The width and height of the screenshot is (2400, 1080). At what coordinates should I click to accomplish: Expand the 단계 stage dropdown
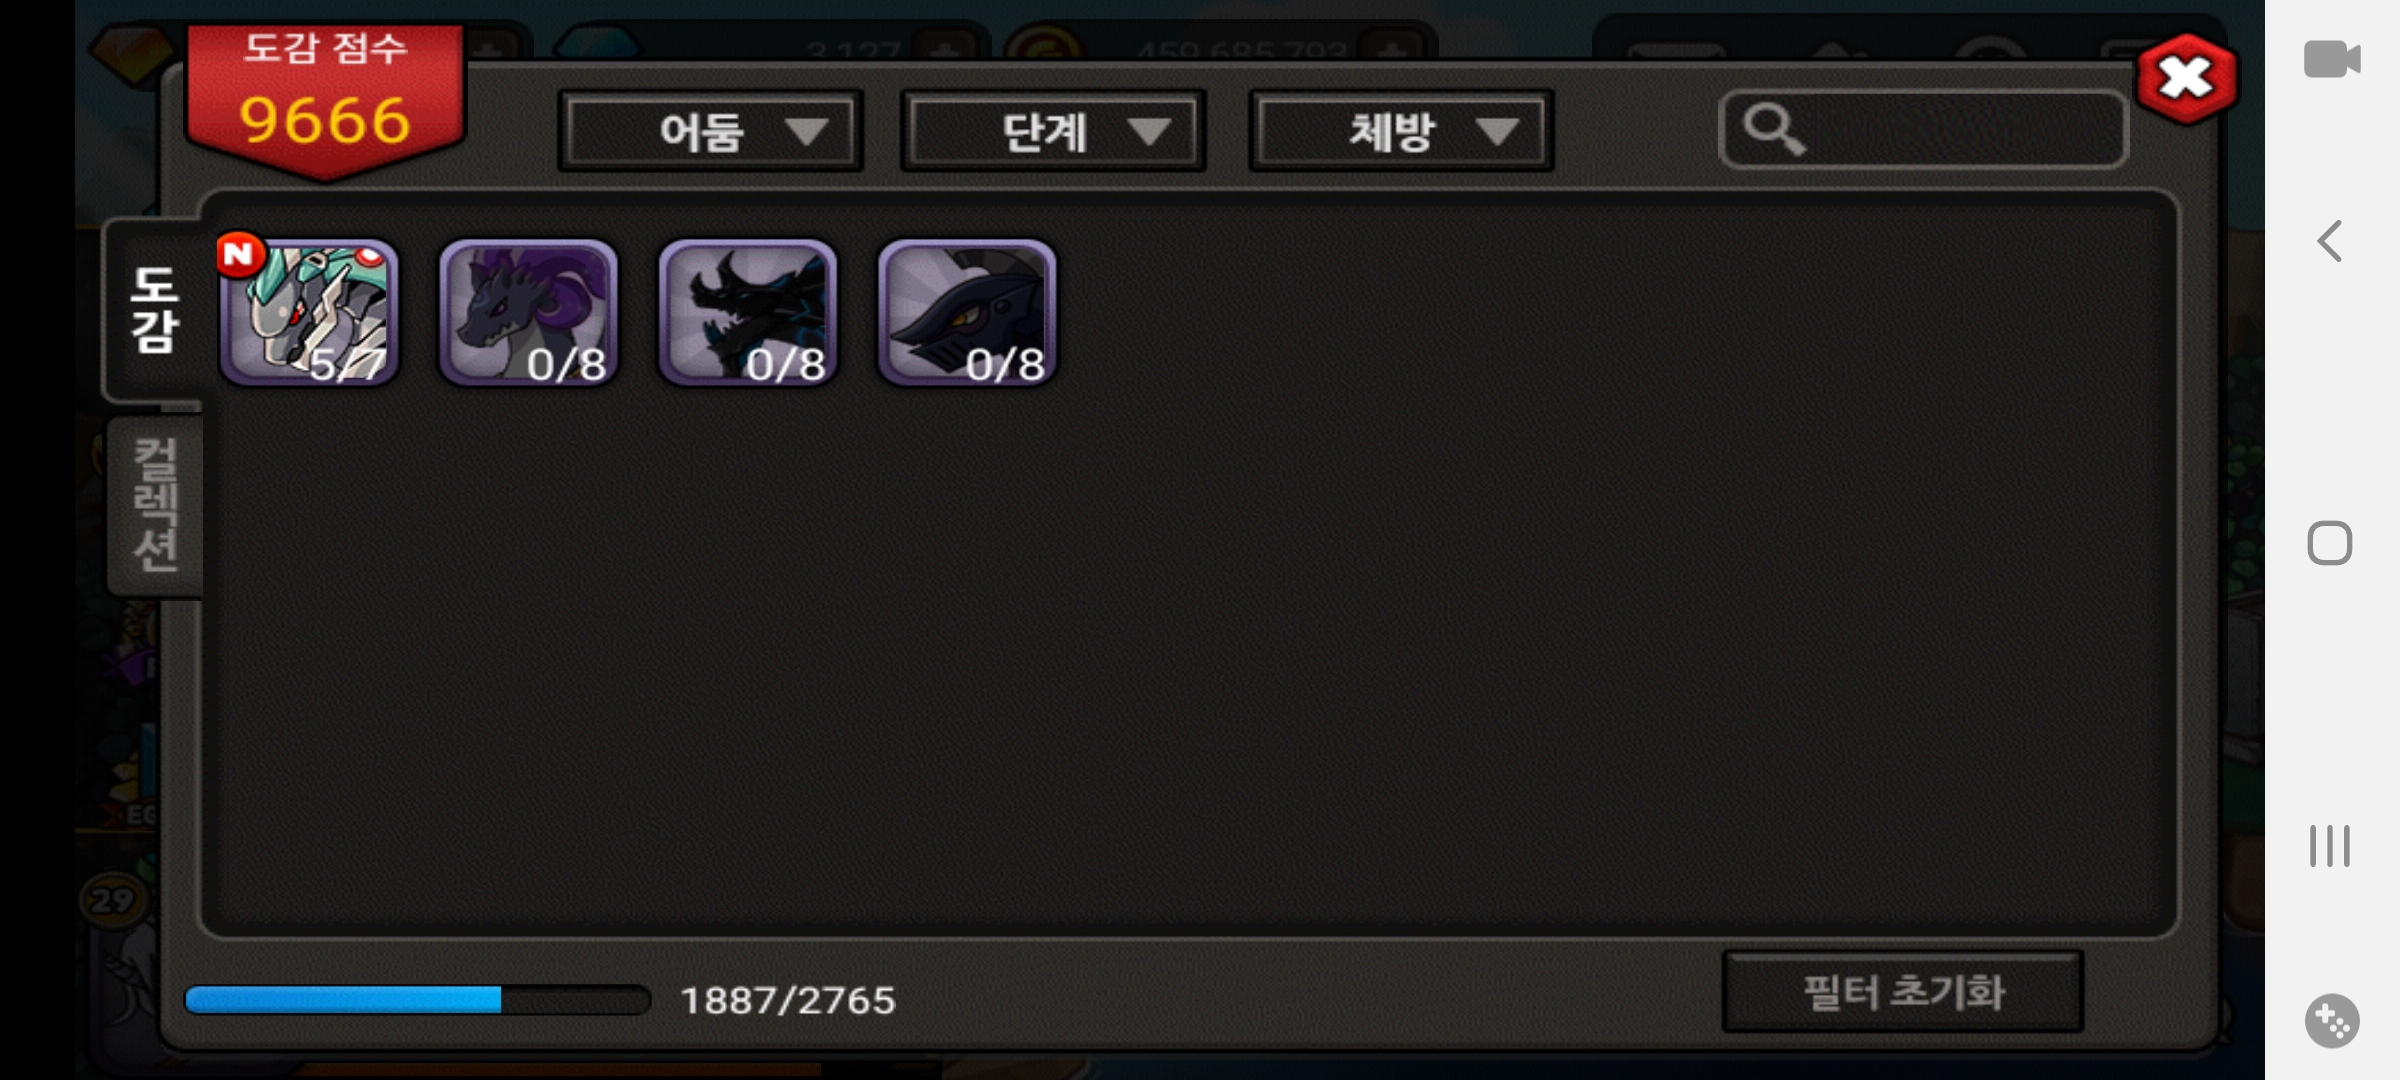click(x=1053, y=131)
